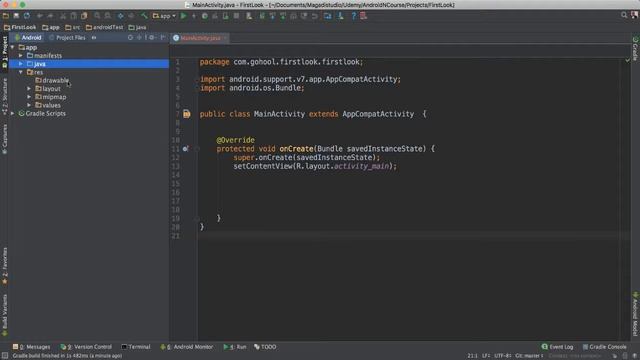The image size is (640, 360).
Task: Click the UTF-8 encoding in status bar
Action: click(502, 356)
